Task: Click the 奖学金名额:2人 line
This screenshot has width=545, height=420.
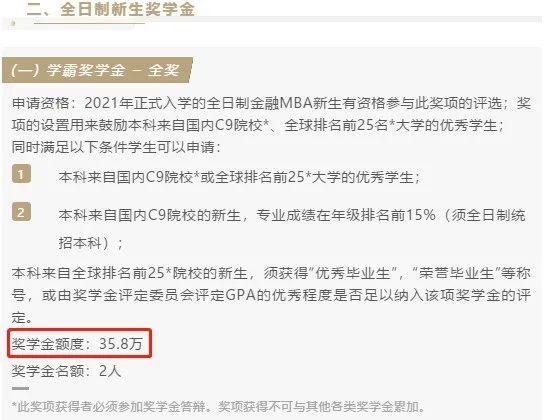Action: pos(66,371)
